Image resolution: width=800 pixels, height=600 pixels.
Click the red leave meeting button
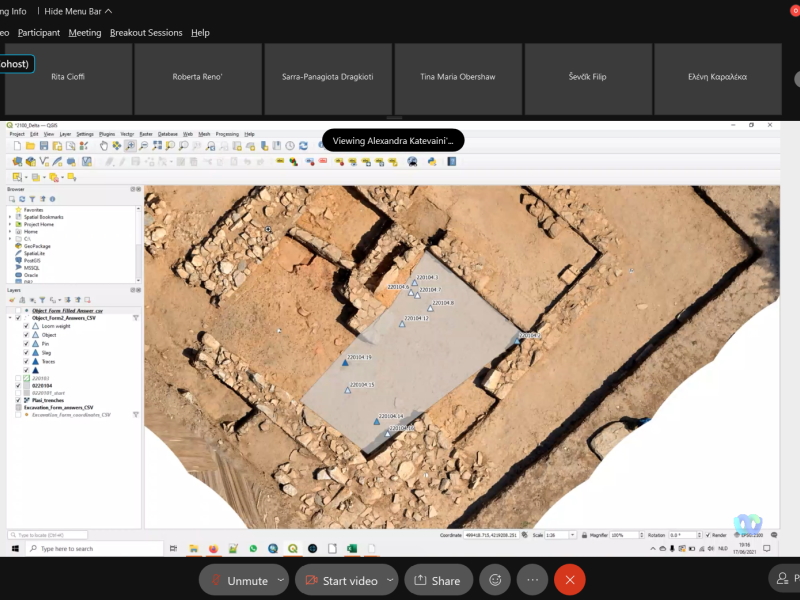pyautogui.click(x=570, y=580)
